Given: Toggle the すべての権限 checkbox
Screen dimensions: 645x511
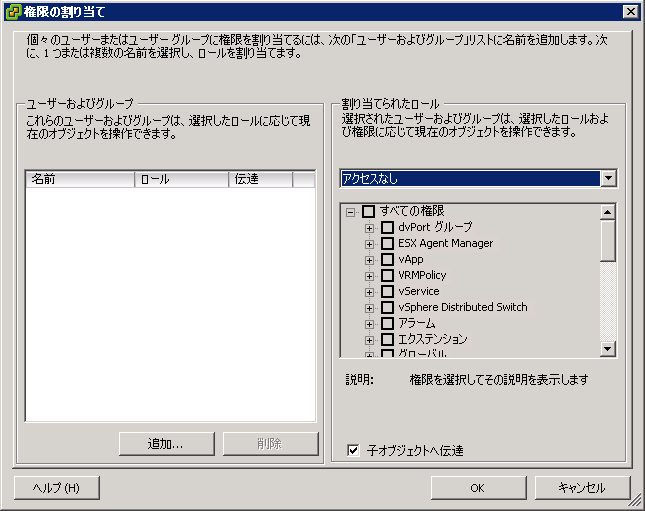Looking at the screenshot, I should [x=368, y=211].
